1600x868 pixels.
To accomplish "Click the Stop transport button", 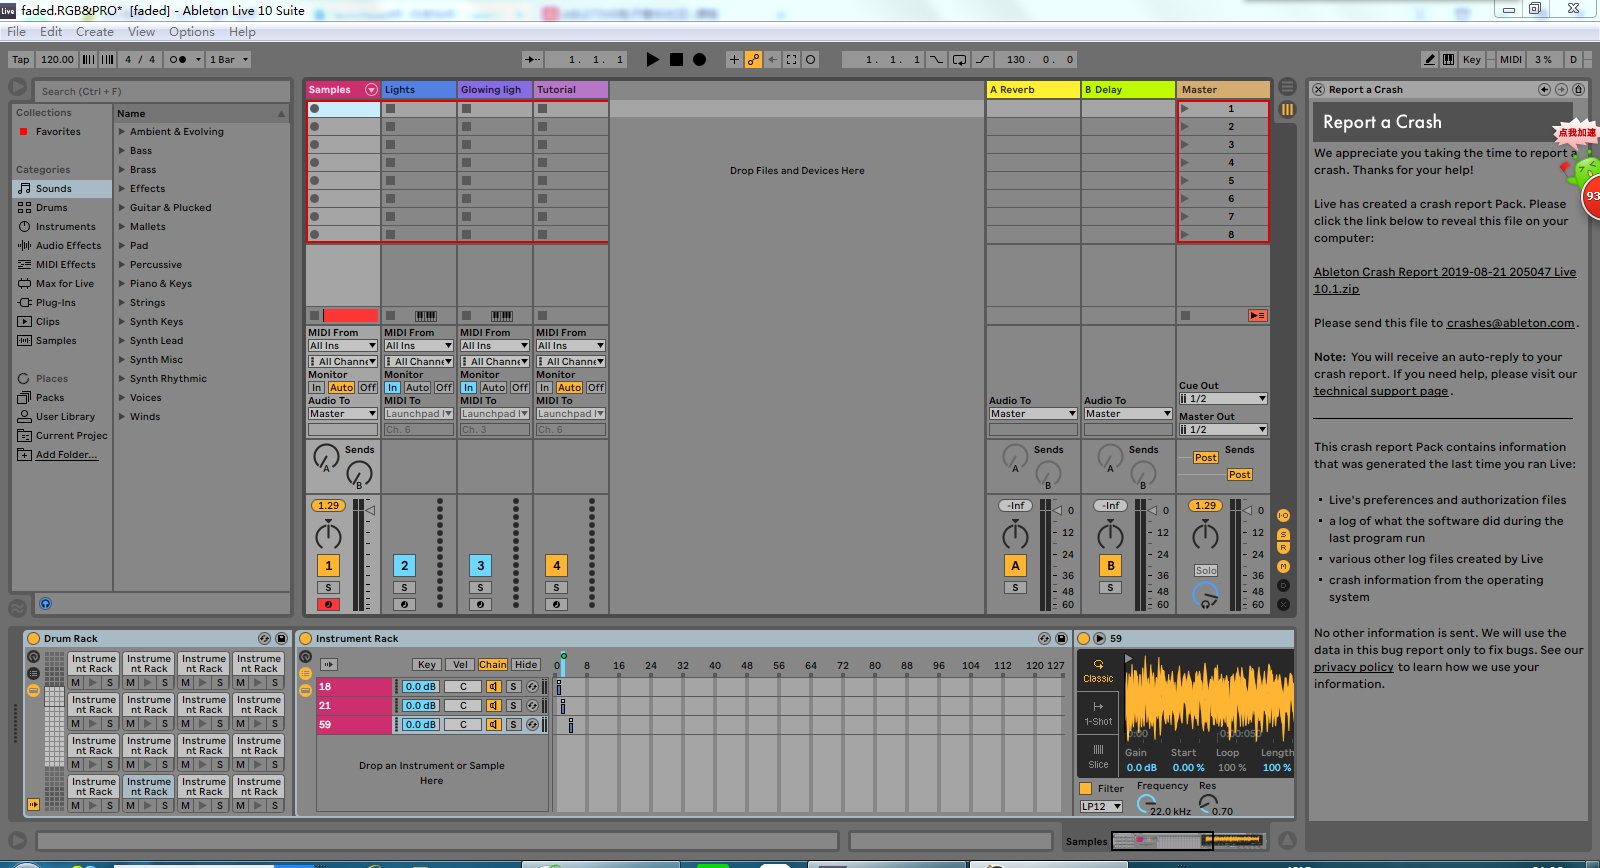I will tap(676, 60).
